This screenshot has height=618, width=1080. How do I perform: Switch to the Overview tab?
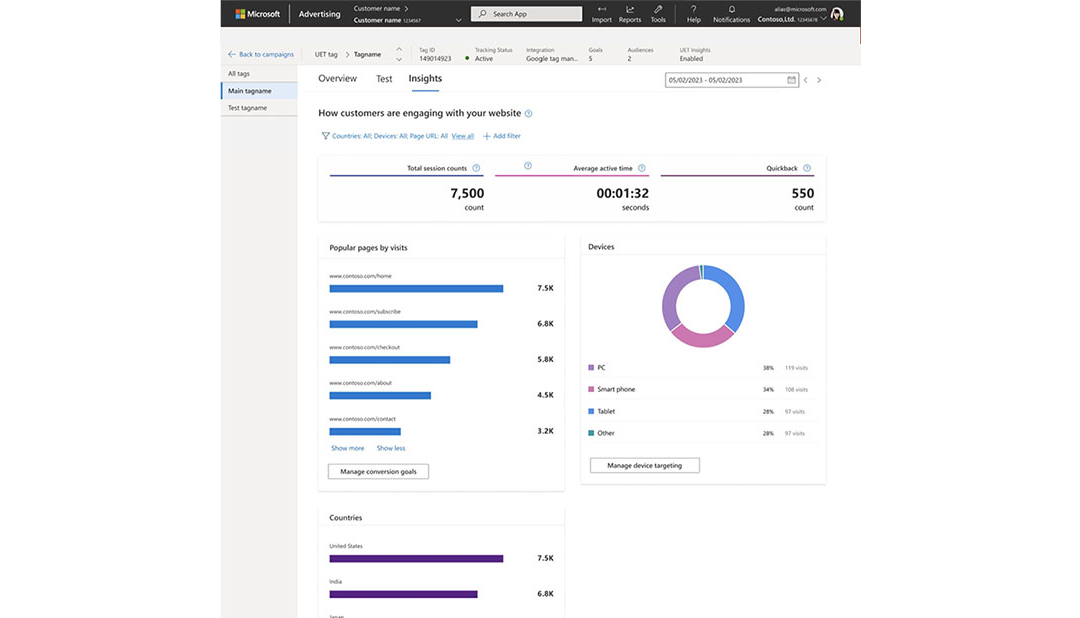coord(337,79)
